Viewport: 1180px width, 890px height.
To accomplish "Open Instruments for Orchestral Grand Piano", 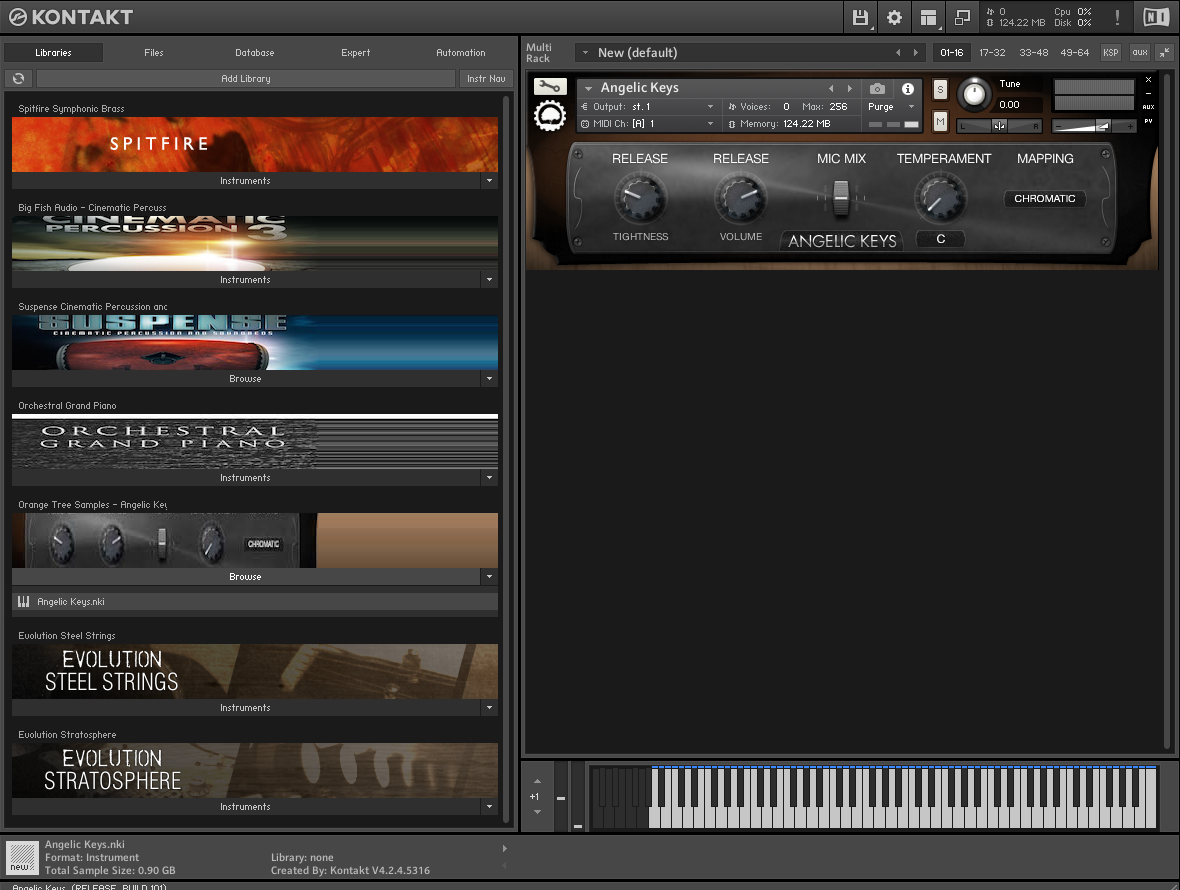I will coord(245,478).
